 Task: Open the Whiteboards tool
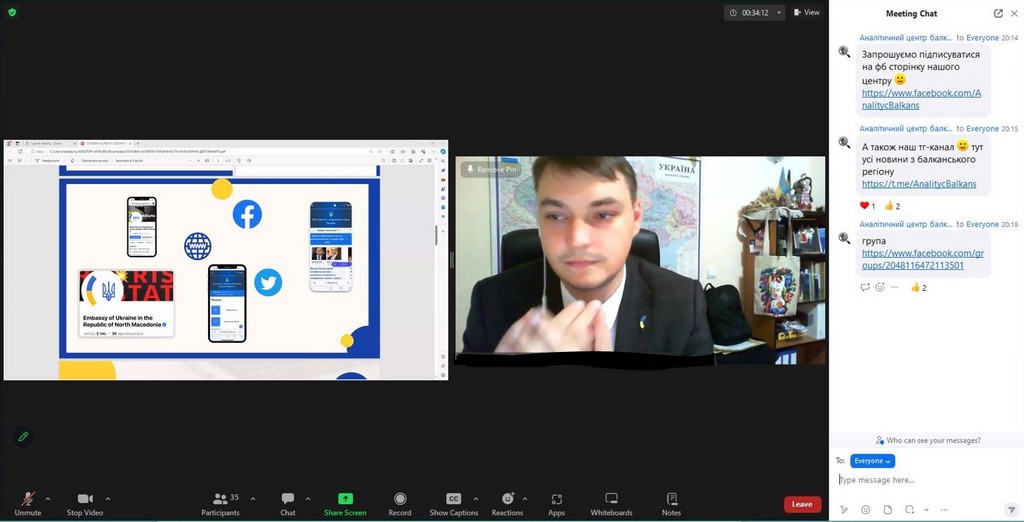pyautogui.click(x=611, y=499)
